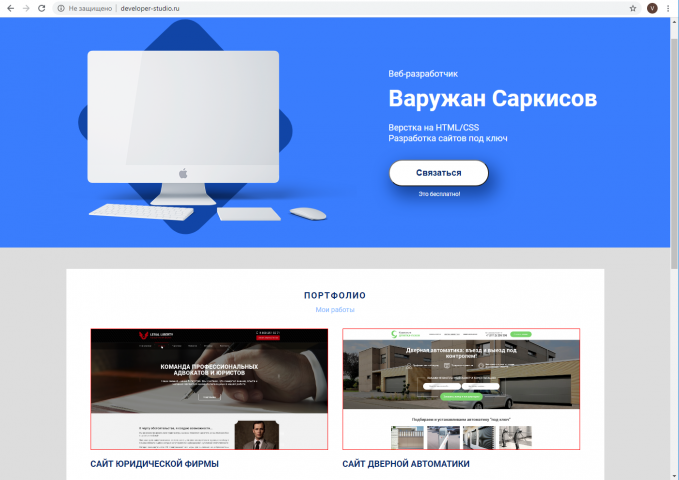679x480 pixels.
Task: Go back using the browser back arrow
Action: tap(10, 8)
